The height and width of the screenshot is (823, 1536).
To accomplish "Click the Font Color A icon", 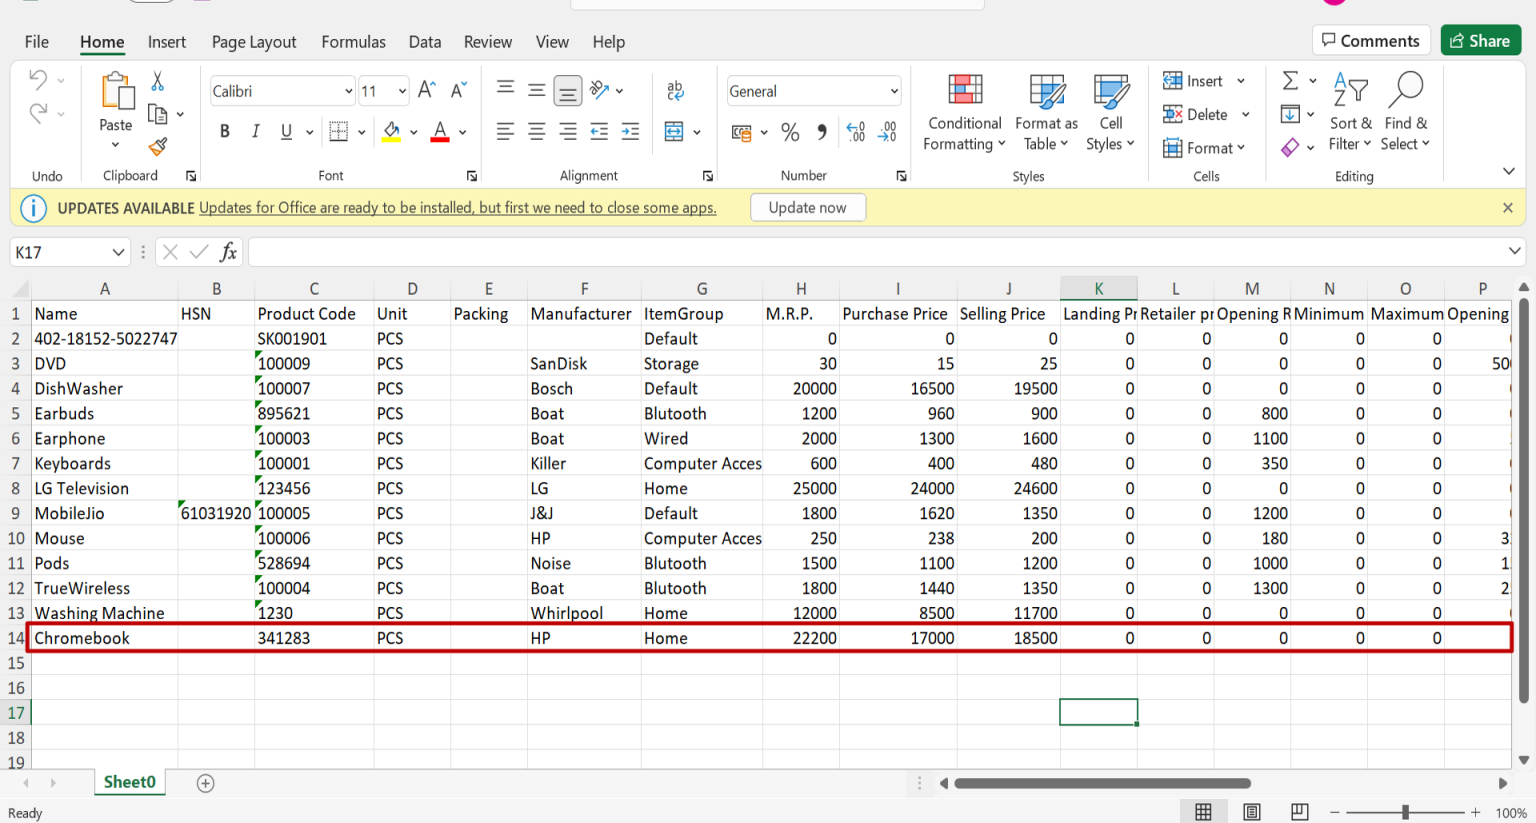I will pos(440,131).
